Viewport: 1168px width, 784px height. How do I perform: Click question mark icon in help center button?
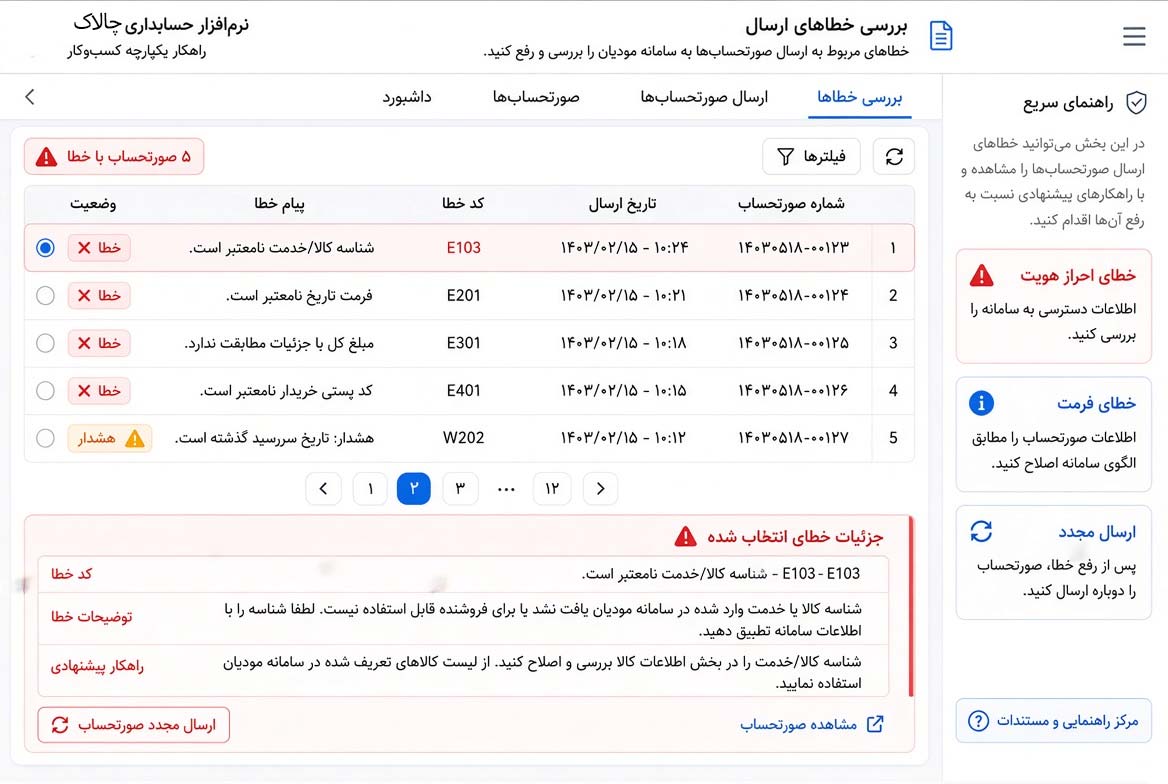tap(978, 721)
